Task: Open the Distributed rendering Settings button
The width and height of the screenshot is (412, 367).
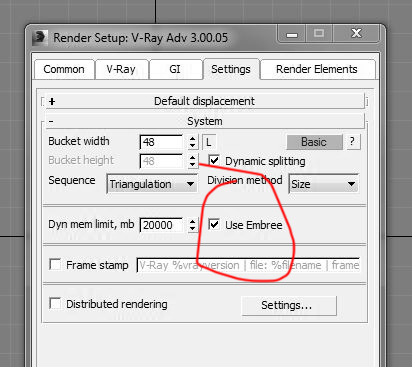Action: 289,305
